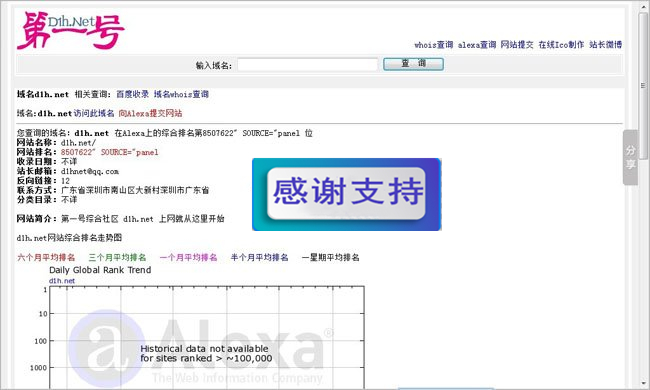Select 三个月平均排名 tab
Viewport: 650px width, 390px height.
click(x=117, y=257)
